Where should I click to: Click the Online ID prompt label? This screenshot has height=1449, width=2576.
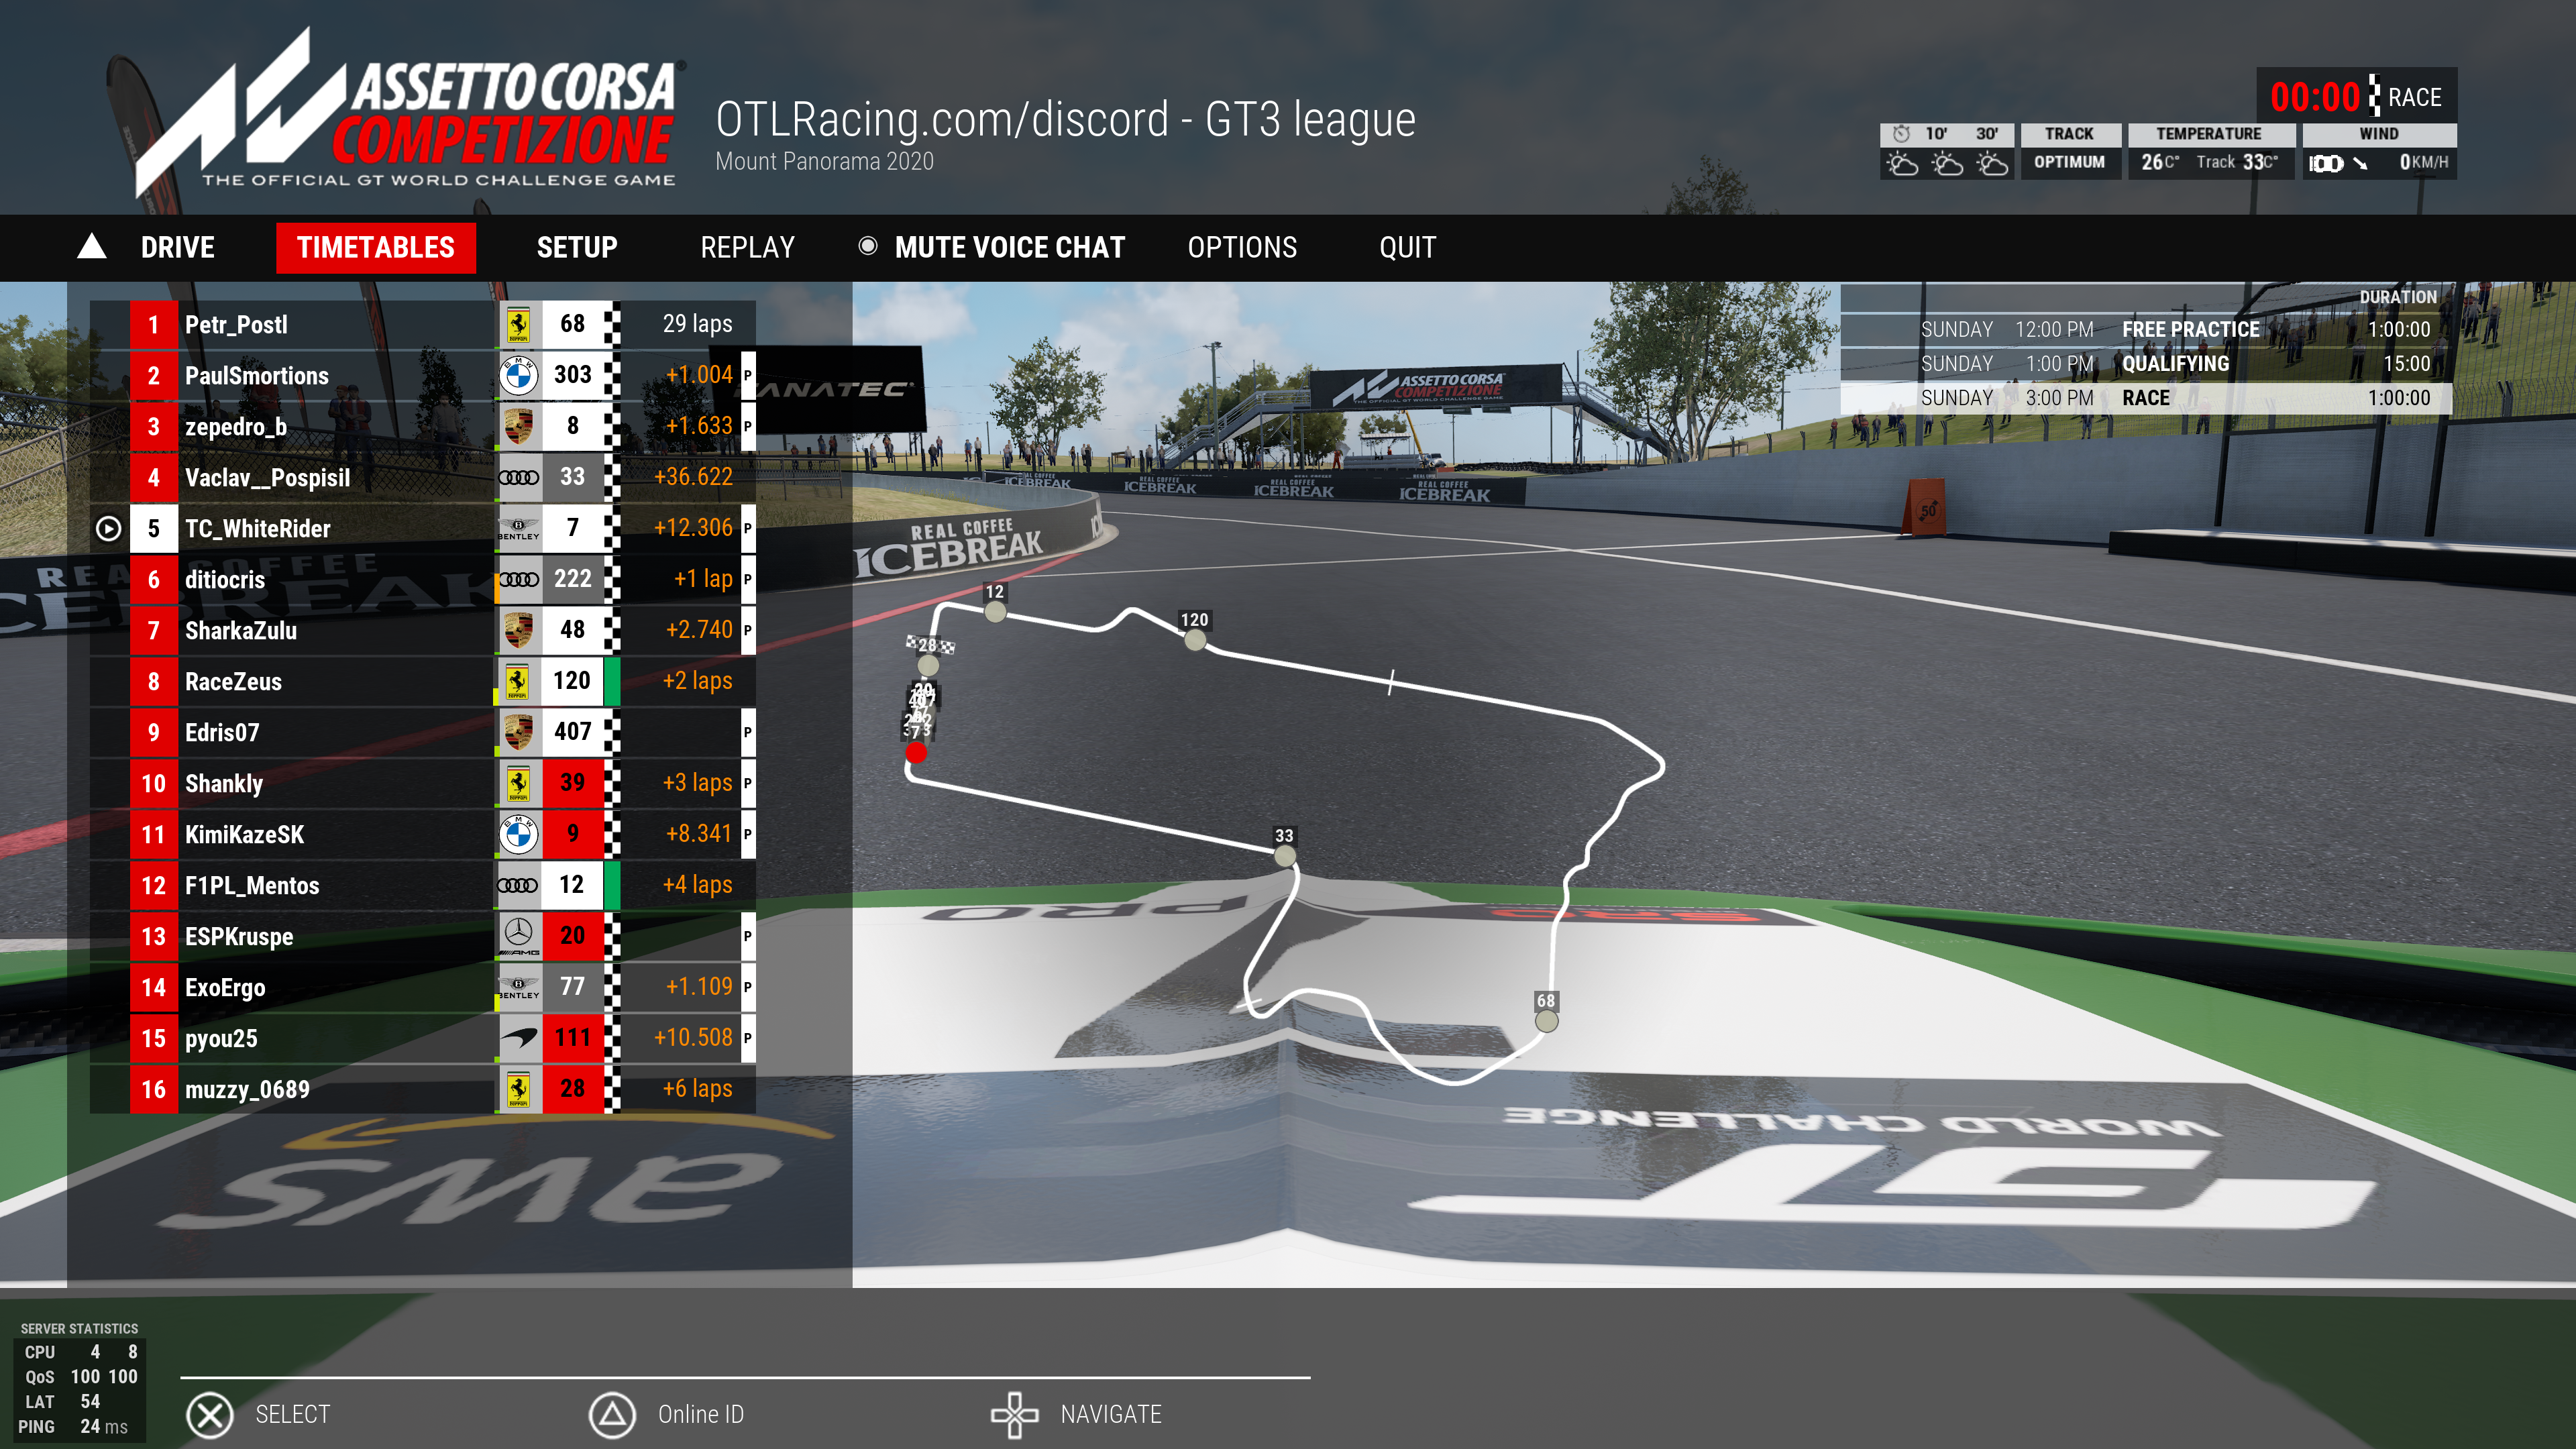point(700,1414)
